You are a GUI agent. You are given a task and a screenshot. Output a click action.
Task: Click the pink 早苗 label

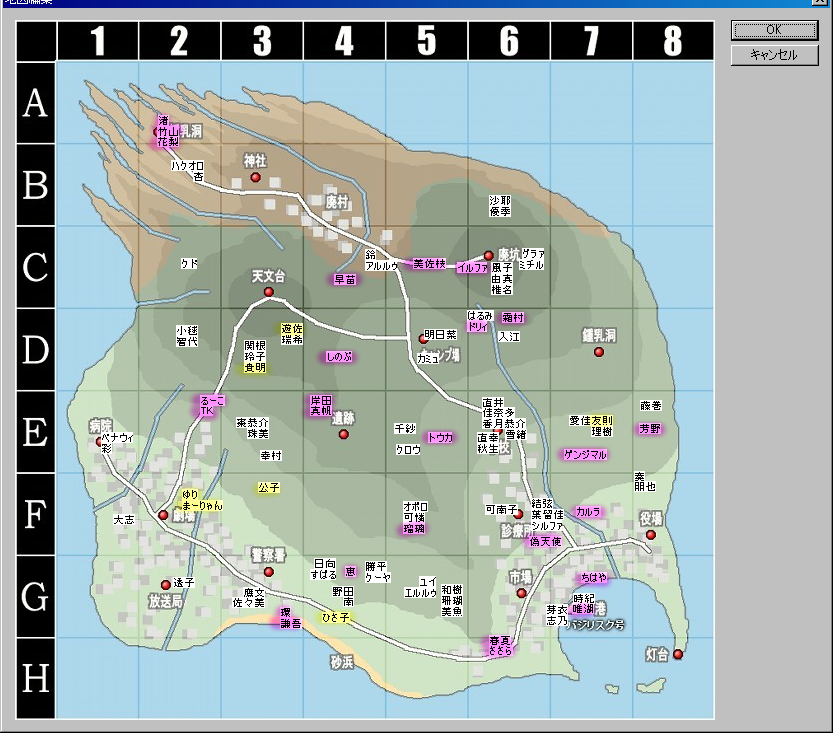pos(345,279)
